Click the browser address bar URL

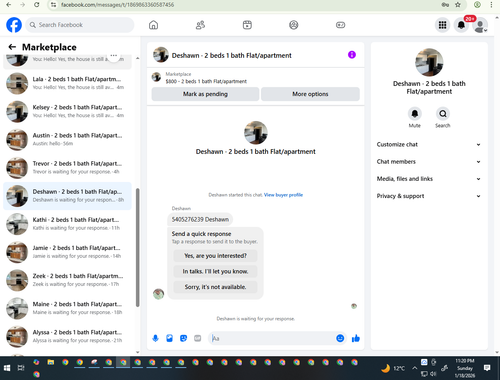(x=117, y=5)
